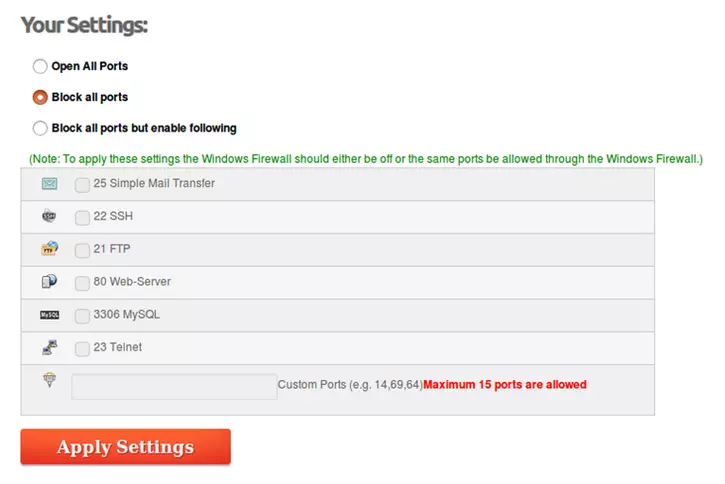
Task: Choose Block all ports but enable following
Action: (x=40, y=128)
